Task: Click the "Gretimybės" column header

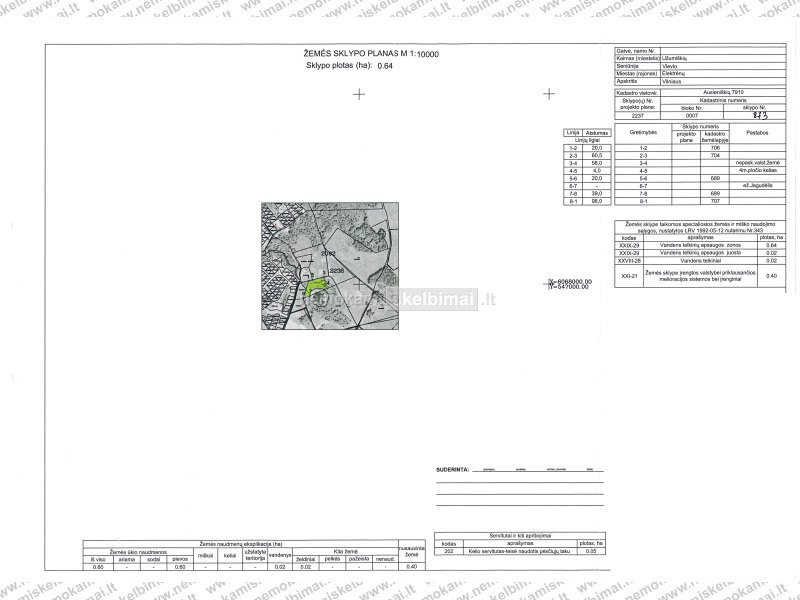Action: tap(643, 133)
